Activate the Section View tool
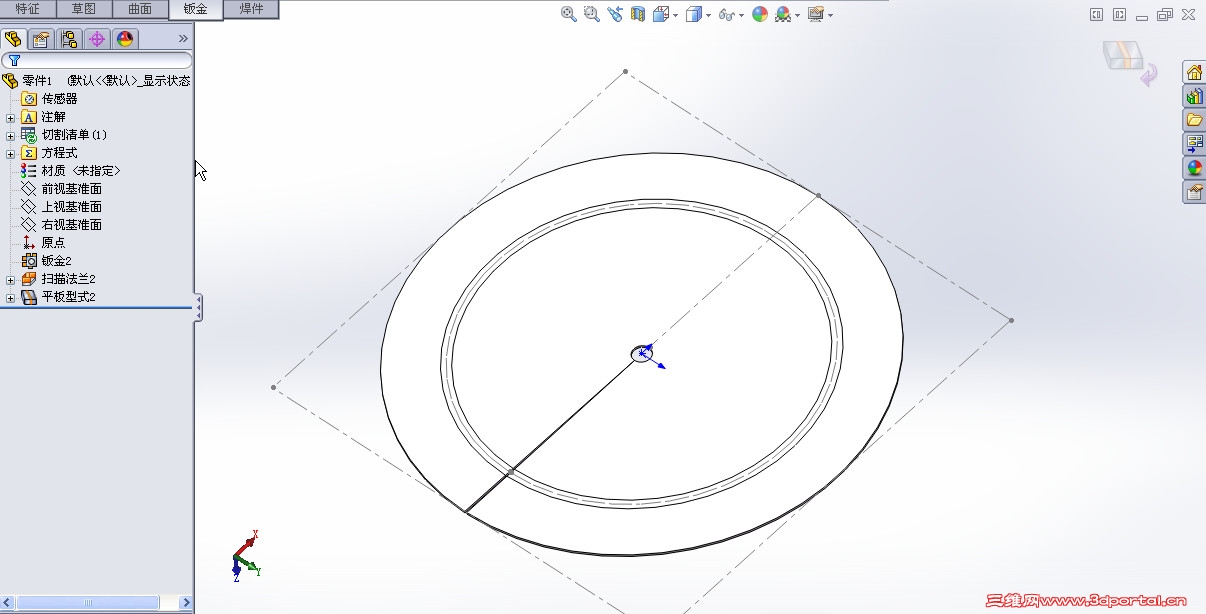This screenshot has height=614, width=1206. click(x=637, y=14)
